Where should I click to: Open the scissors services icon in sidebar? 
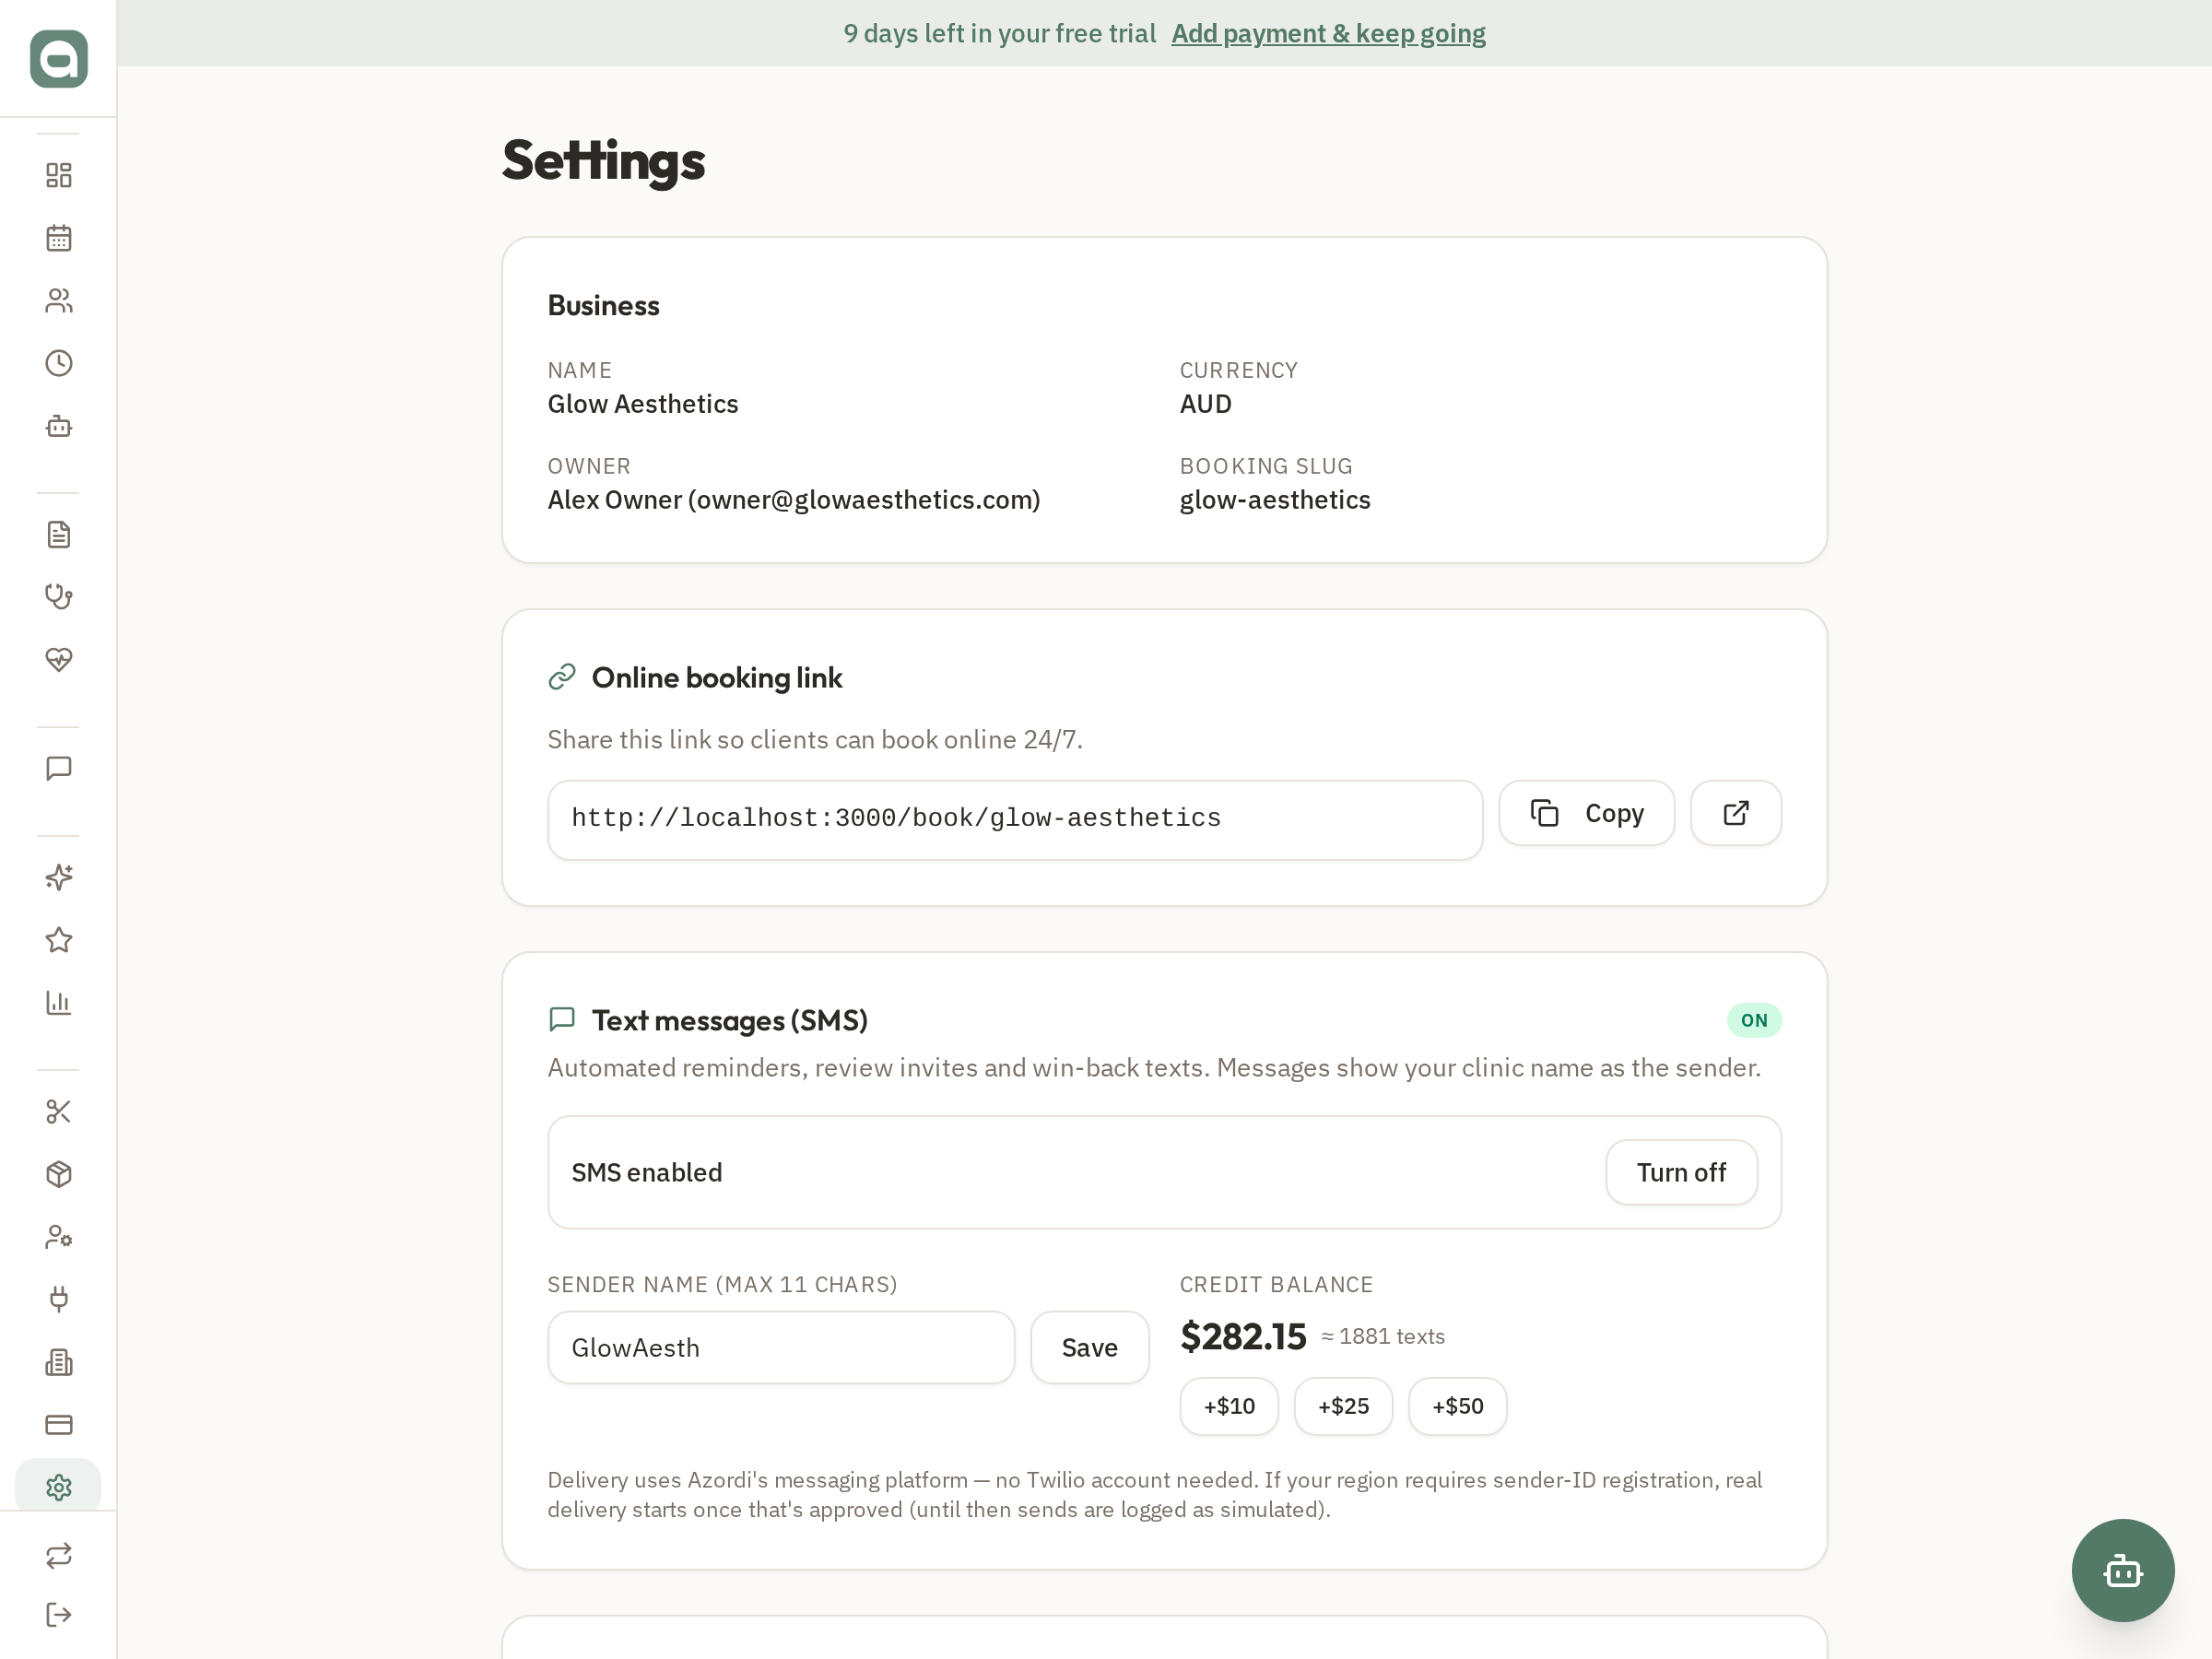click(x=59, y=1112)
